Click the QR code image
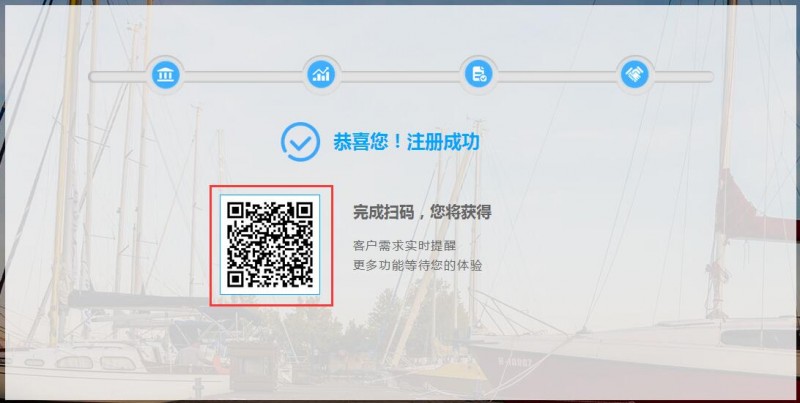This screenshot has width=800, height=403. click(270, 245)
